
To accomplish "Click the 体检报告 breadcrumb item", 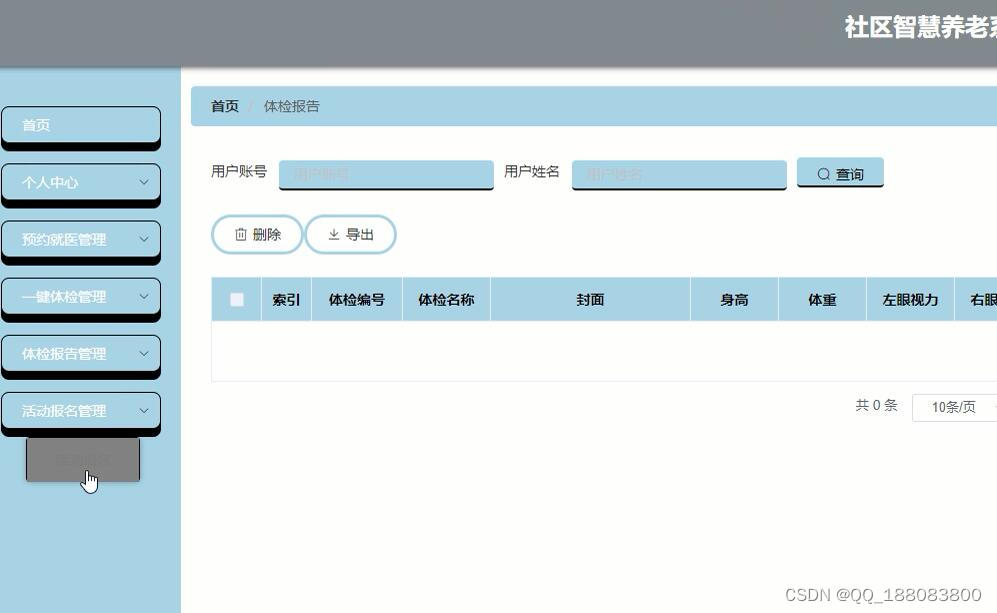I will pyautogui.click(x=291, y=106).
